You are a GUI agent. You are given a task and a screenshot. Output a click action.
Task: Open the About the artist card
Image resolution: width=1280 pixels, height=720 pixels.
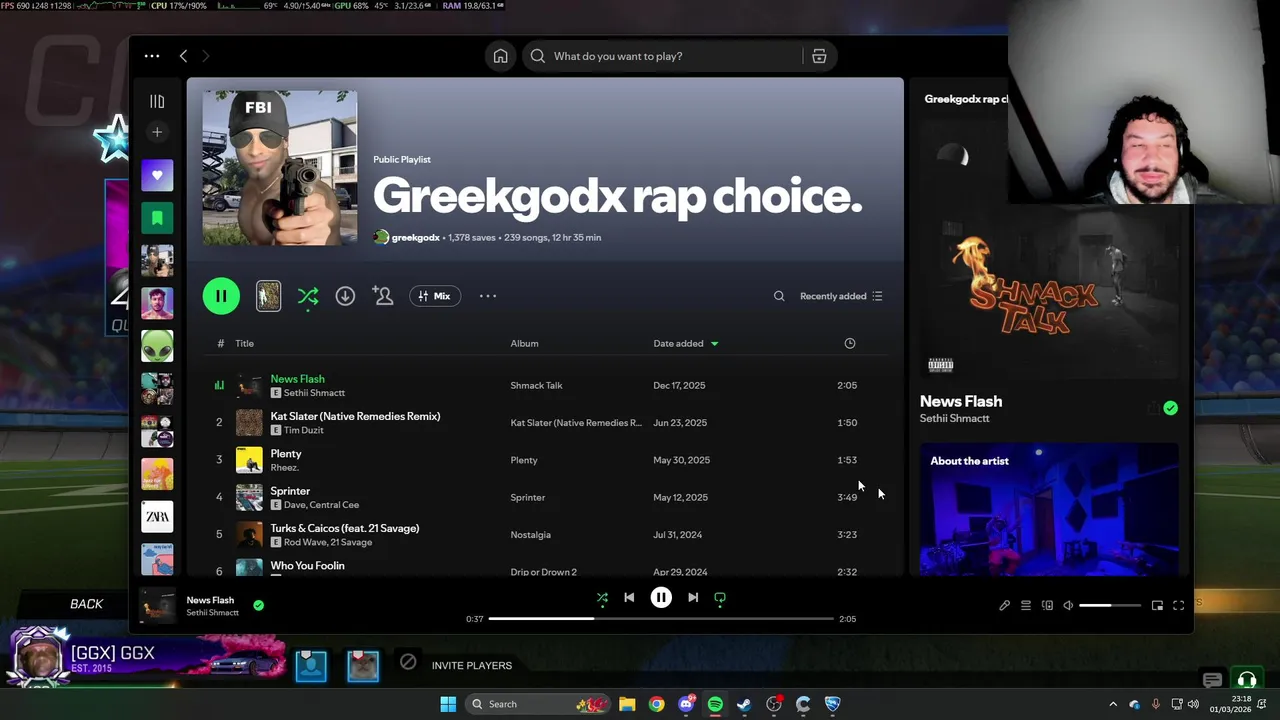1049,510
